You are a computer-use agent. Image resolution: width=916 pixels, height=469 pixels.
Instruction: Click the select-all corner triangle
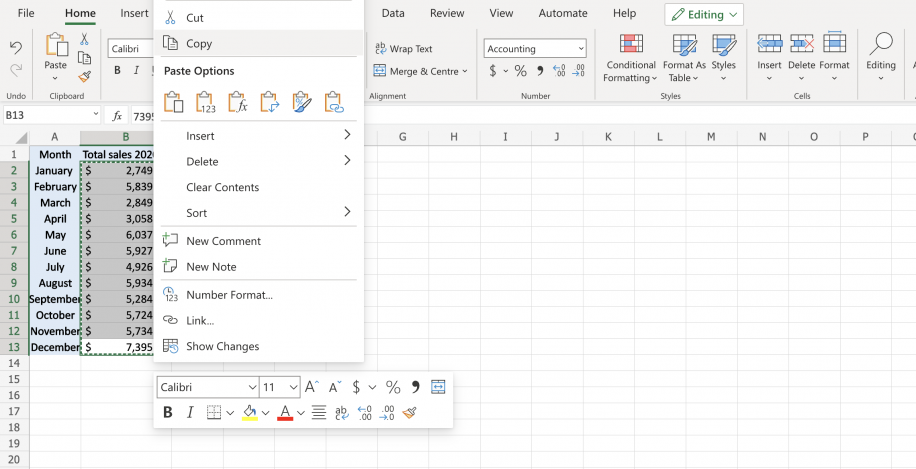click(x=21, y=138)
